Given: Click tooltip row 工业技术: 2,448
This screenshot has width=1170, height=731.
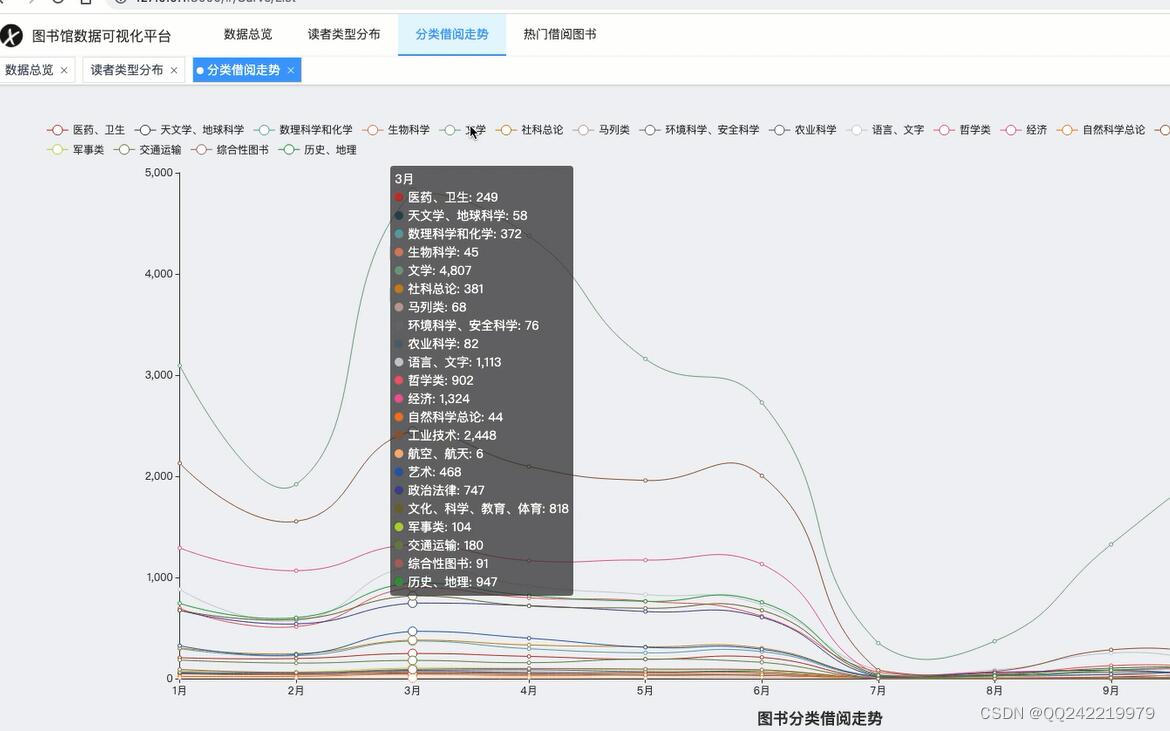Looking at the screenshot, I should pos(445,435).
